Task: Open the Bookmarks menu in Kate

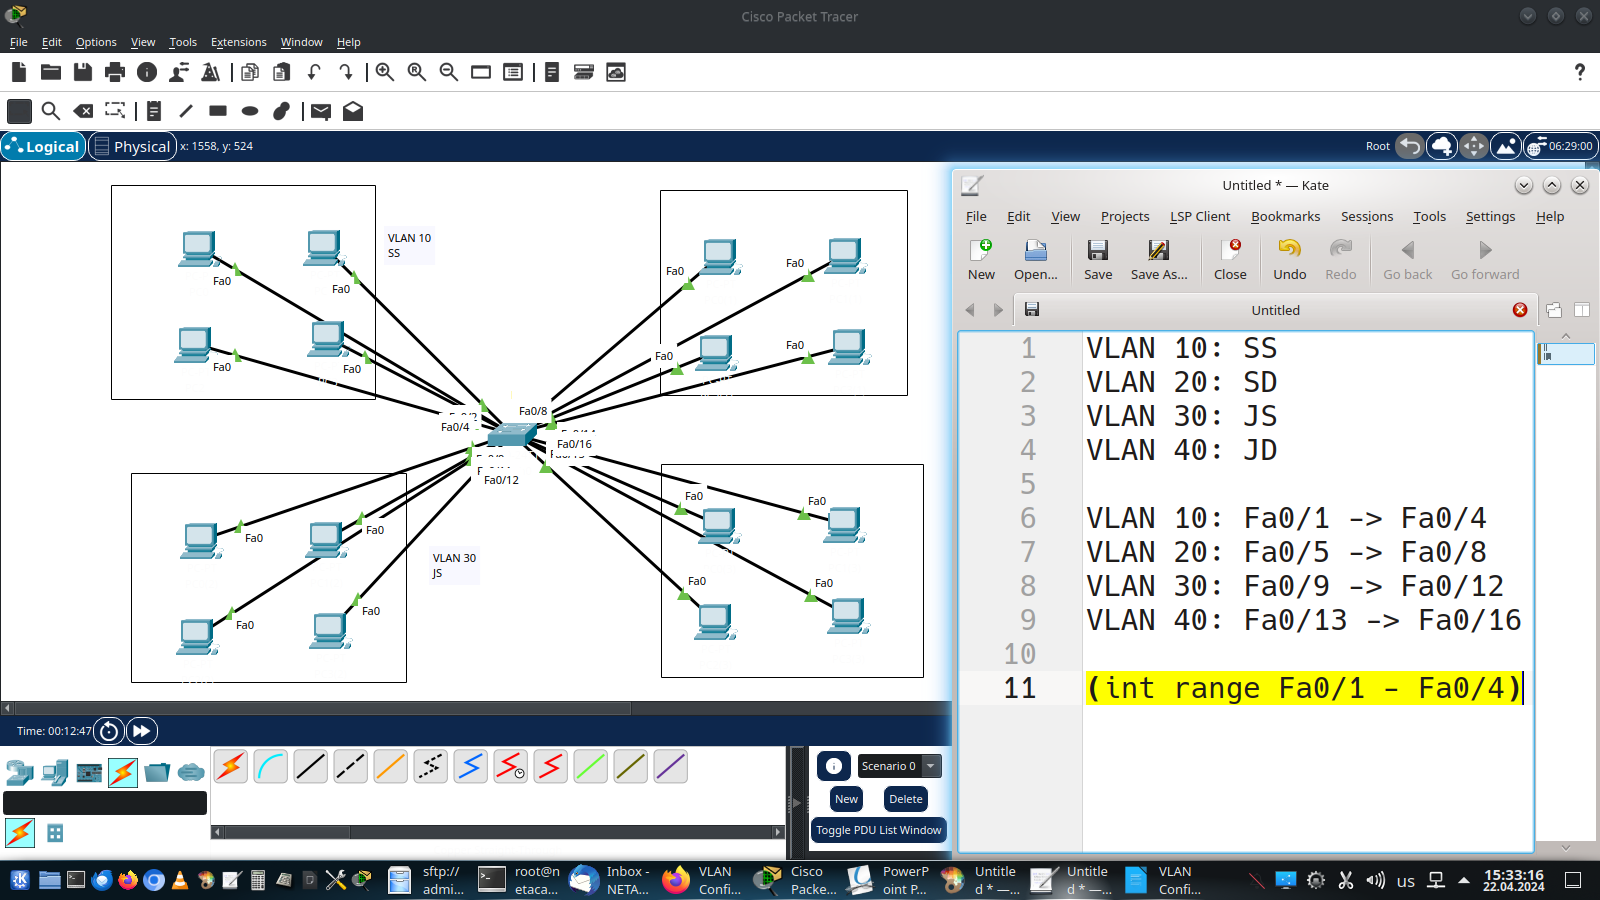Action: point(1285,216)
